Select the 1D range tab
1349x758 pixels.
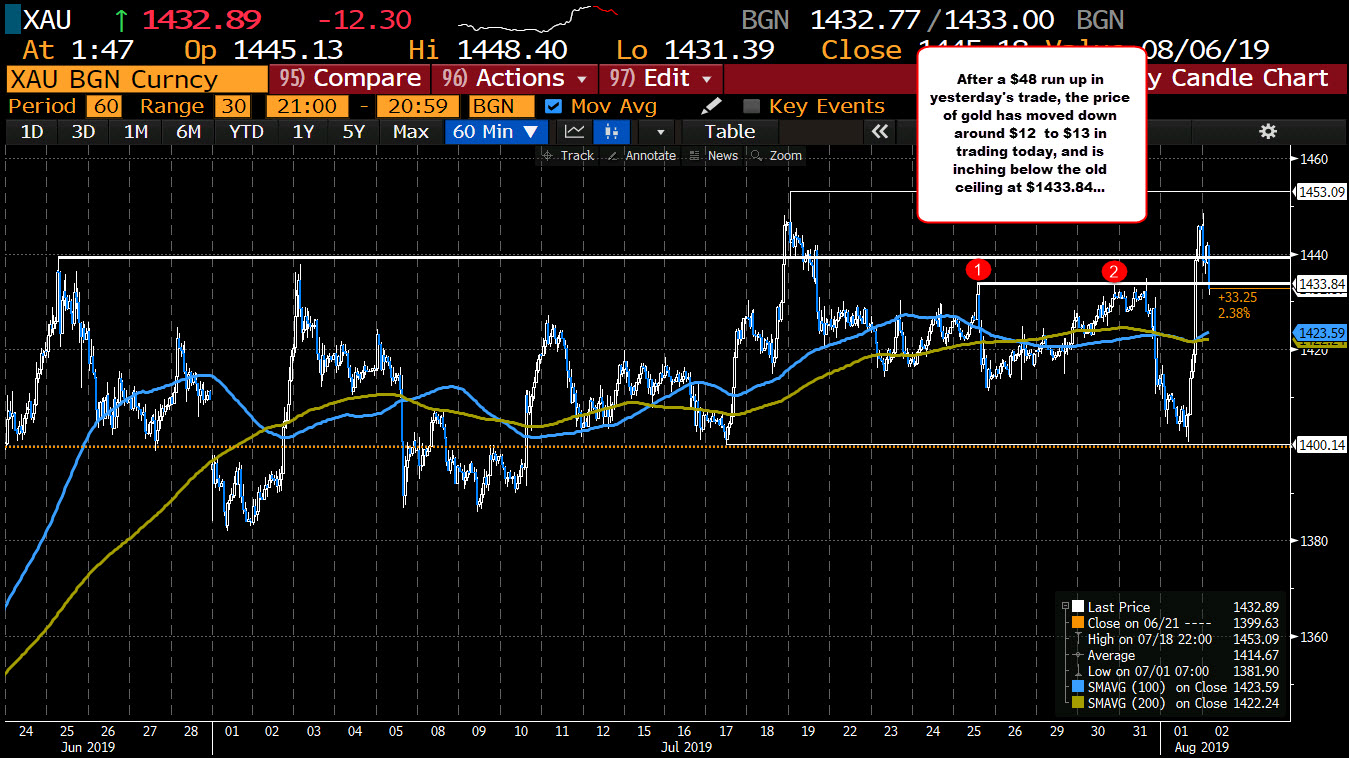32,131
